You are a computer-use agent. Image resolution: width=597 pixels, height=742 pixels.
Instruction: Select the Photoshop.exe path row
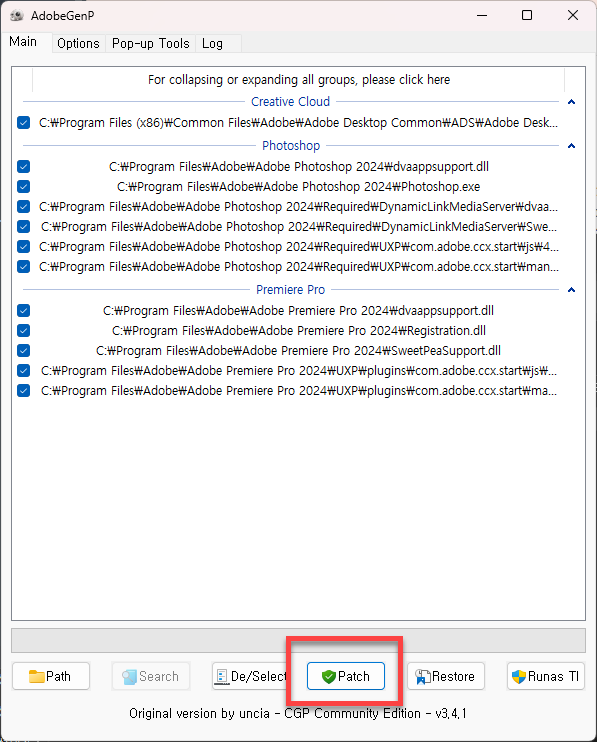298,186
